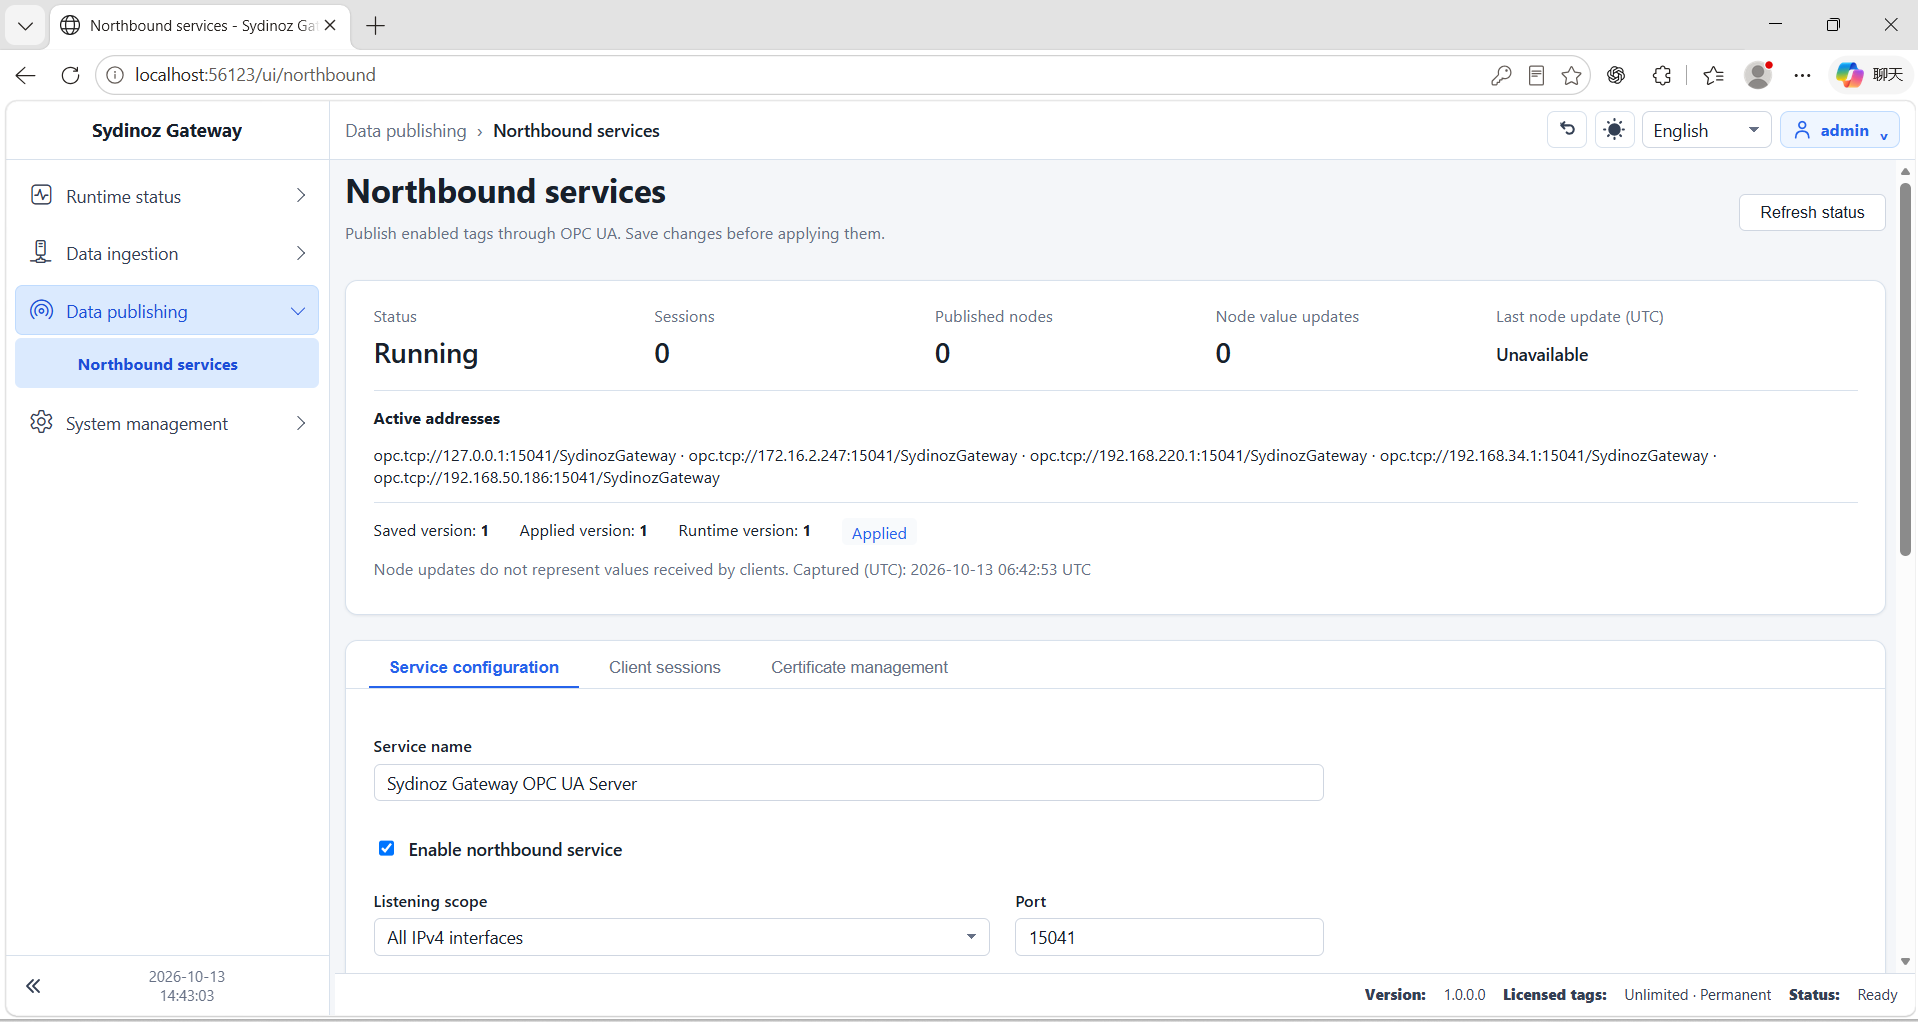Open the admin user menu
The height and width of the screenshot is (1022, 1918).
point(1839,130)
